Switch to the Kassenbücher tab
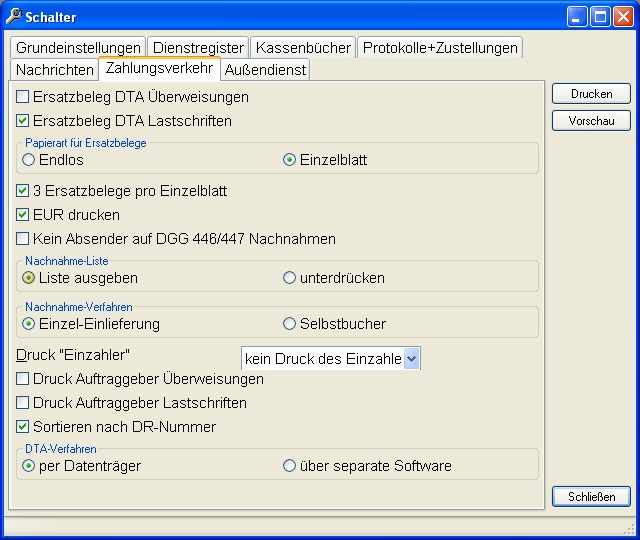This screenshot has height=540, width=640. [x=303, y=47]
